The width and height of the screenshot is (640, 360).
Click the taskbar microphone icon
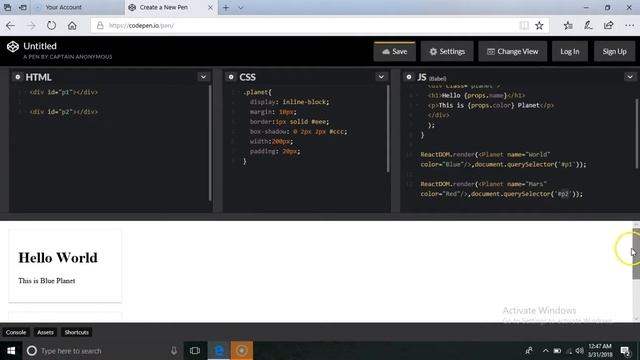click(x=174, y=351)
